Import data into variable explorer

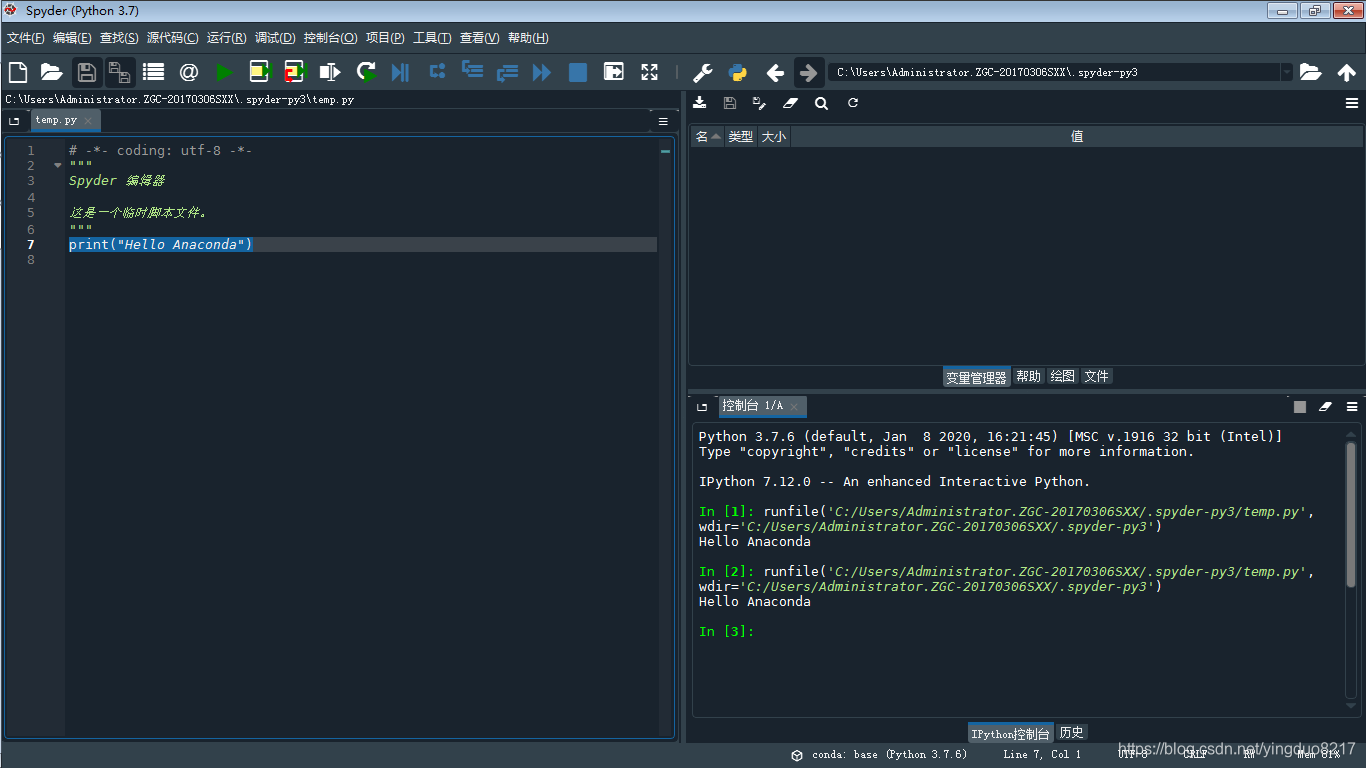pos(700,103)
